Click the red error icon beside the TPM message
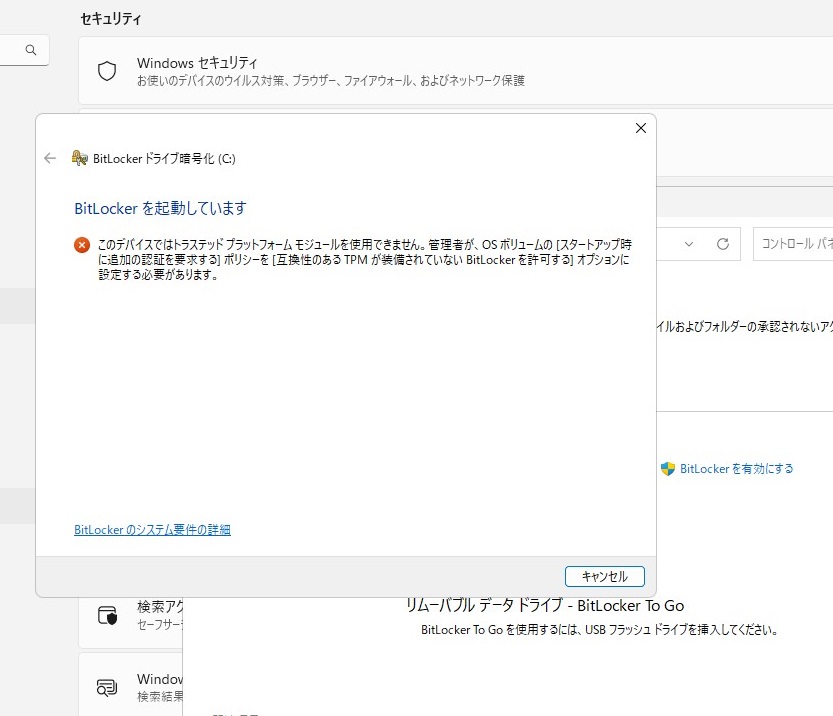 (82, 244)
